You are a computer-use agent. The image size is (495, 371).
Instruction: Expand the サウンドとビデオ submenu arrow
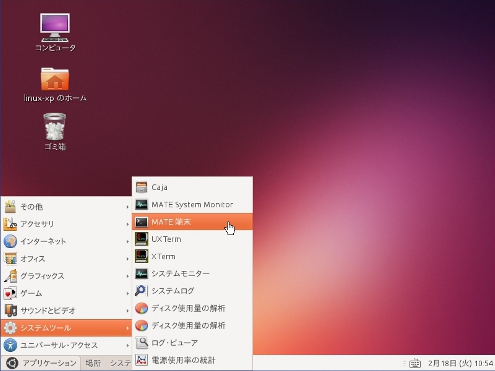(127, 311)
